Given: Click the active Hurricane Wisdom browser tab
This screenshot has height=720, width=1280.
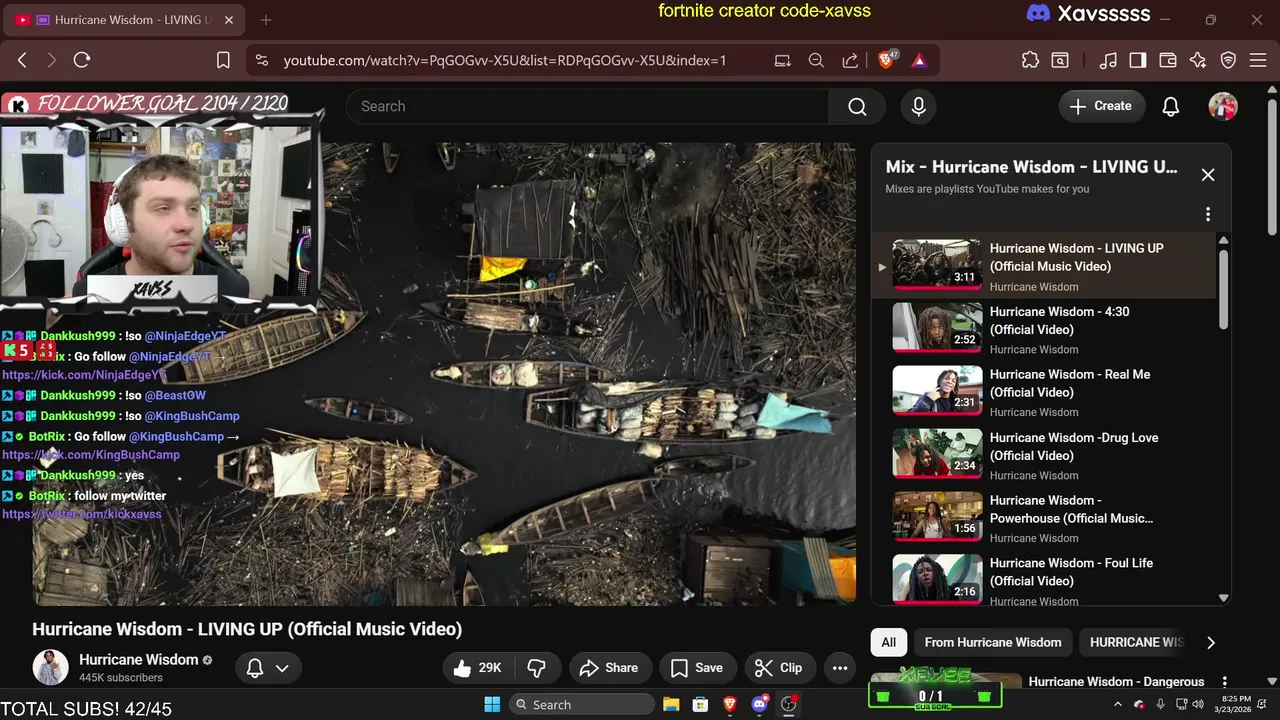Looking at the screenshot, I should (x=124, y=20).
